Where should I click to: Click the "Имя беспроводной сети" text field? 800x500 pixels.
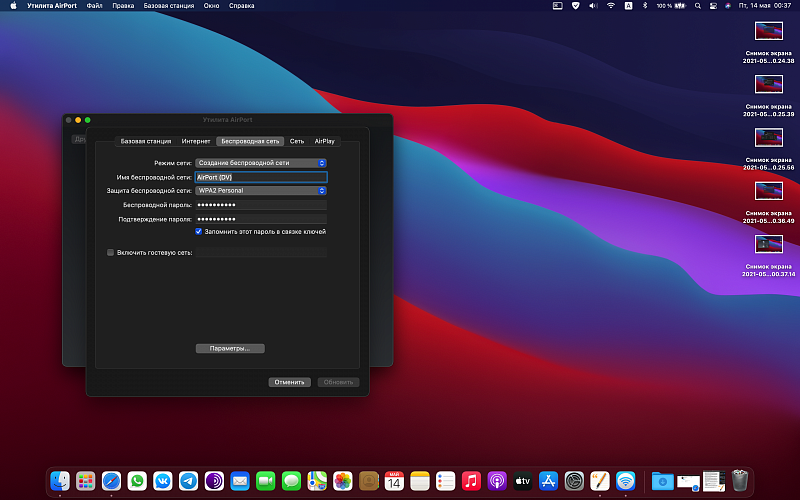pyautogui.click(x=260, y=177)
